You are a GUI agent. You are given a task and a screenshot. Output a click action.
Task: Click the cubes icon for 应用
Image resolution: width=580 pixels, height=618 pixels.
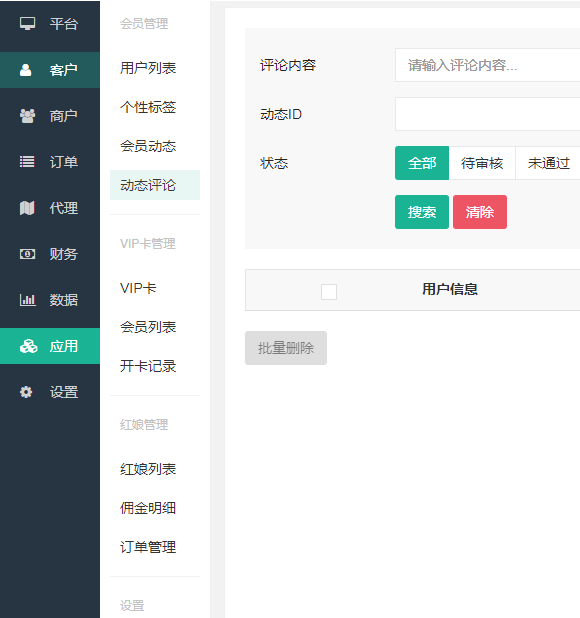(x=28, y=346)
